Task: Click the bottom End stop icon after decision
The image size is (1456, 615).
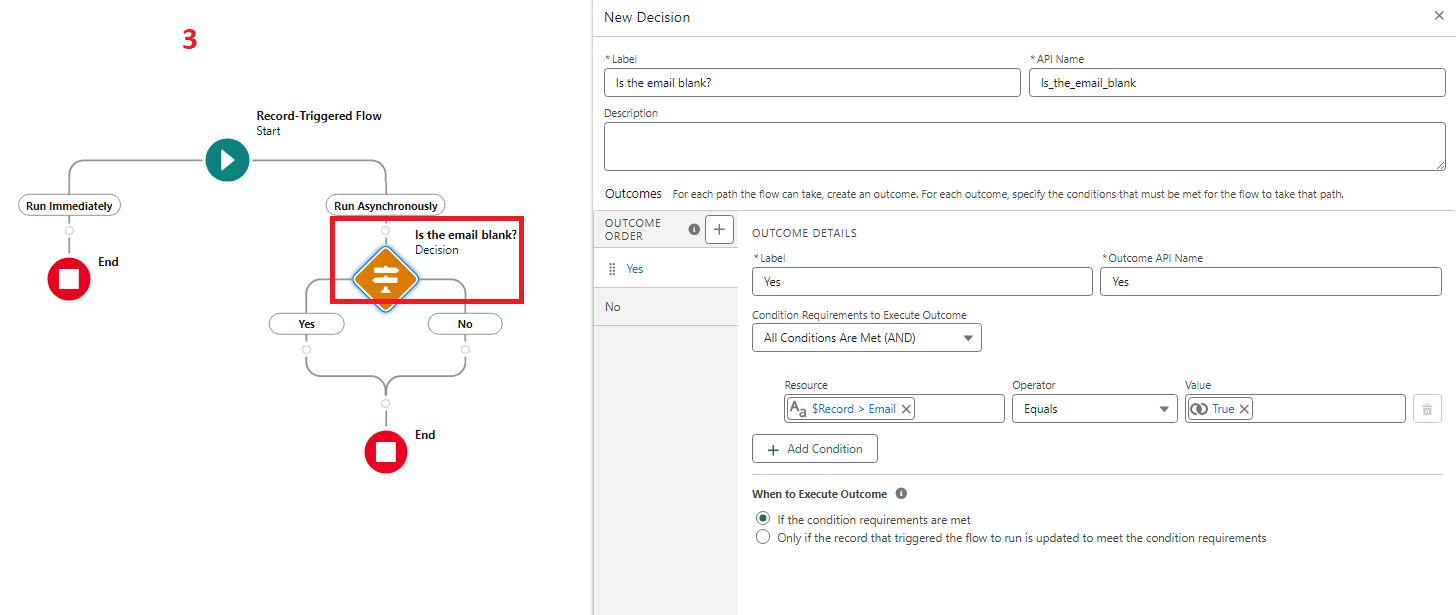Action: tap(386, 452)
